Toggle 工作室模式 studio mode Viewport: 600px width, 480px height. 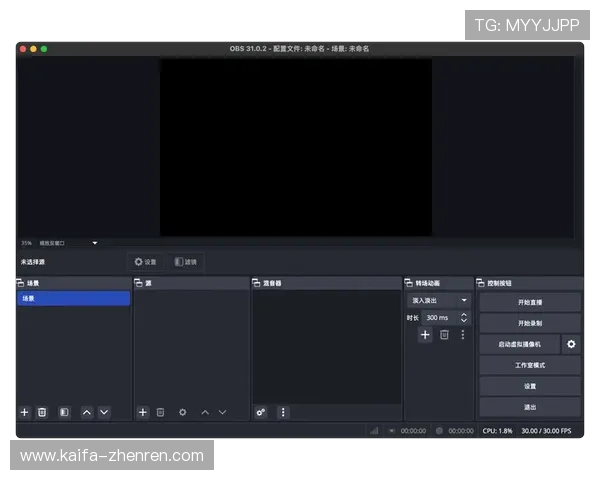(529, 365)
